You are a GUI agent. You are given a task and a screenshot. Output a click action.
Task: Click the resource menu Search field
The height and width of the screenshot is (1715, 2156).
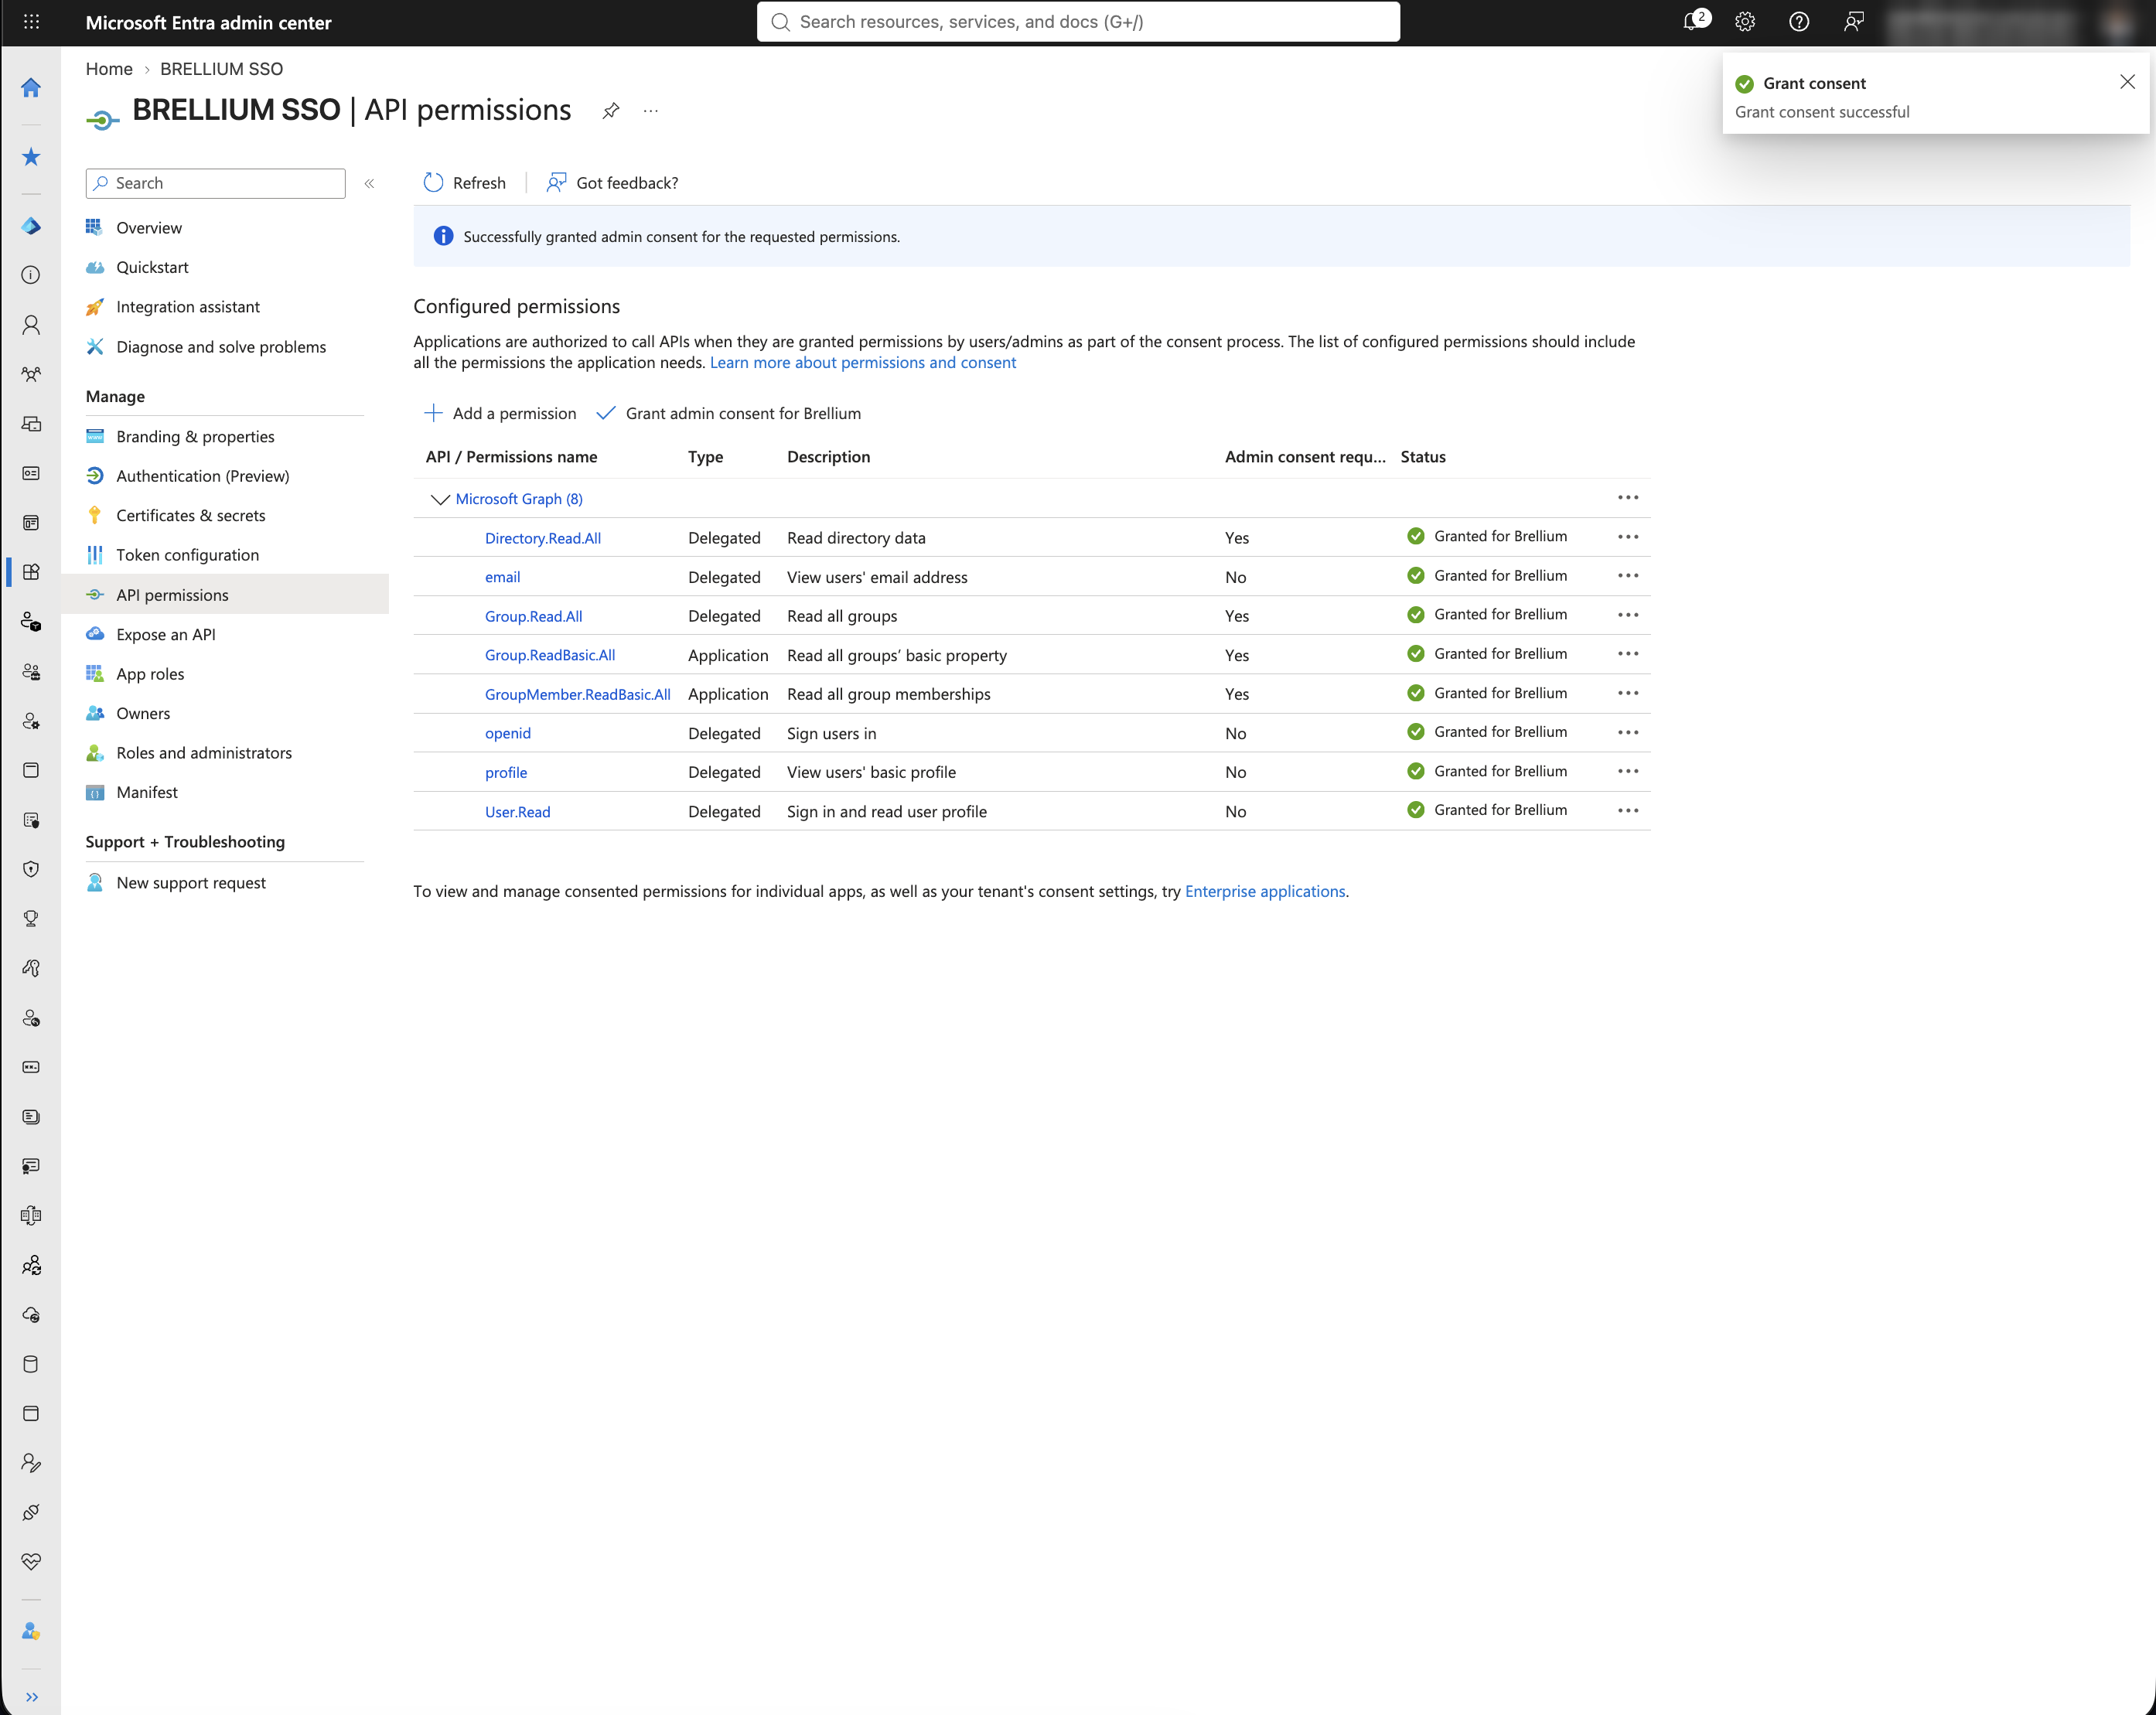click(216, 183)
